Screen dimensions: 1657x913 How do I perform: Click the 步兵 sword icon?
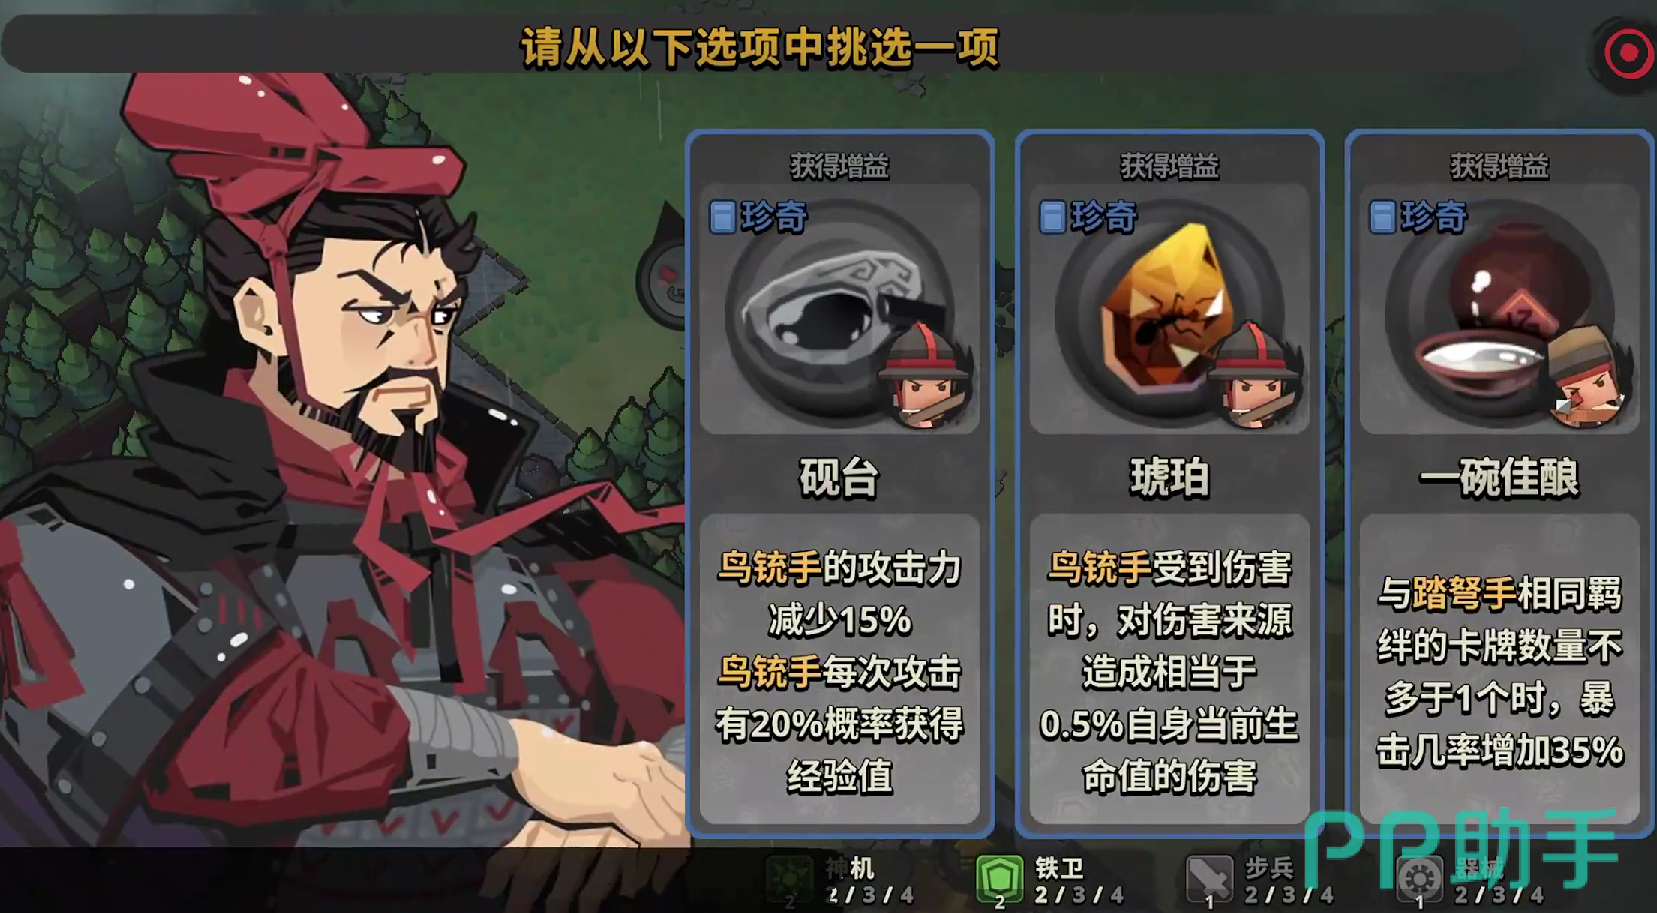(1210, 880)
